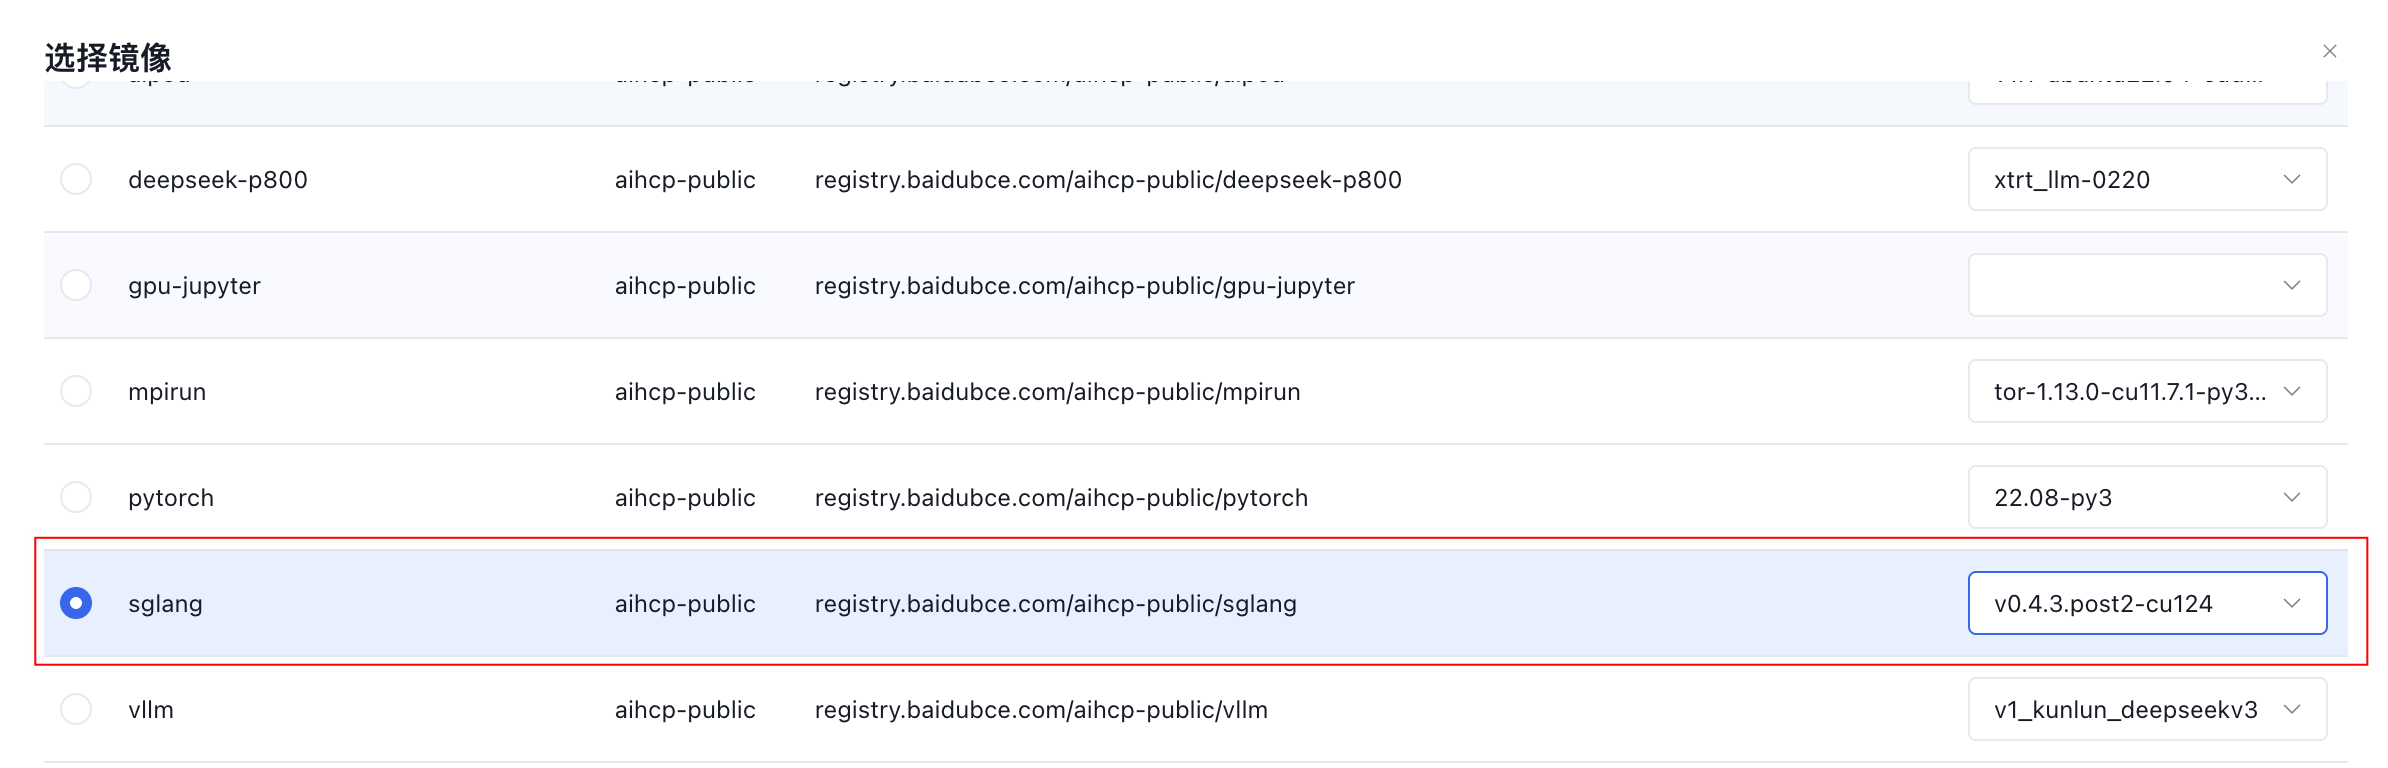Click the pytorch image name
This screenshot has height=768, width=2388.
[x=171, y=498]
